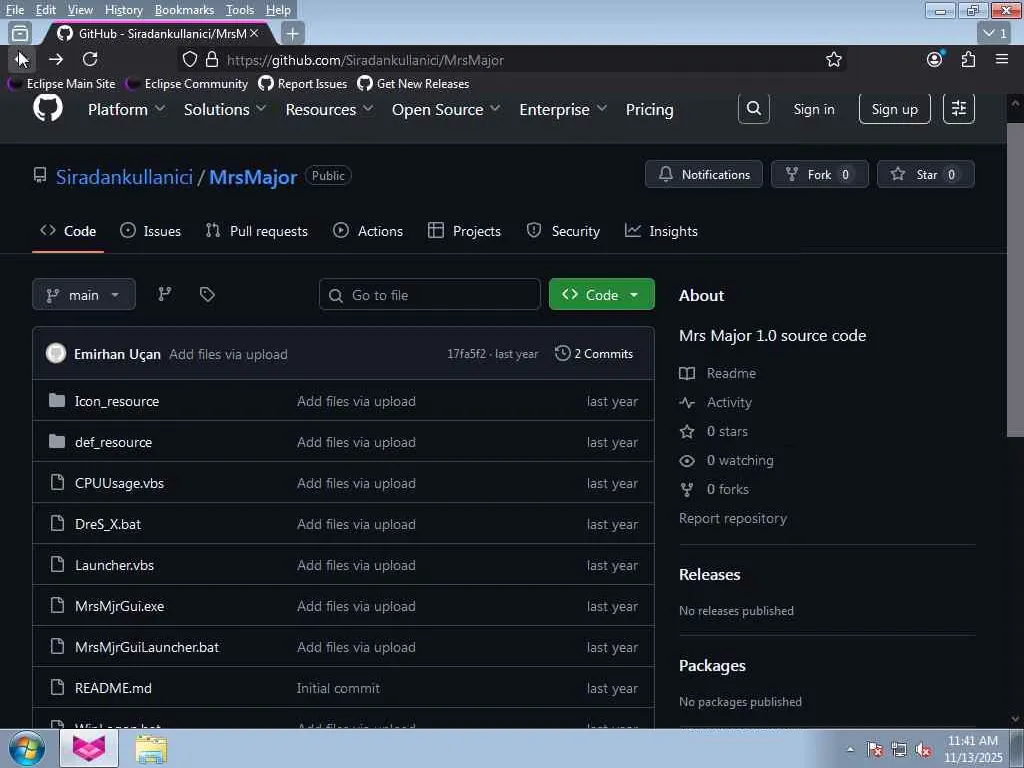This screenshot has width=1024, height=768.
Task: Click the browser forward arrow
Action: pyautogui.click(x=56, y=59)
